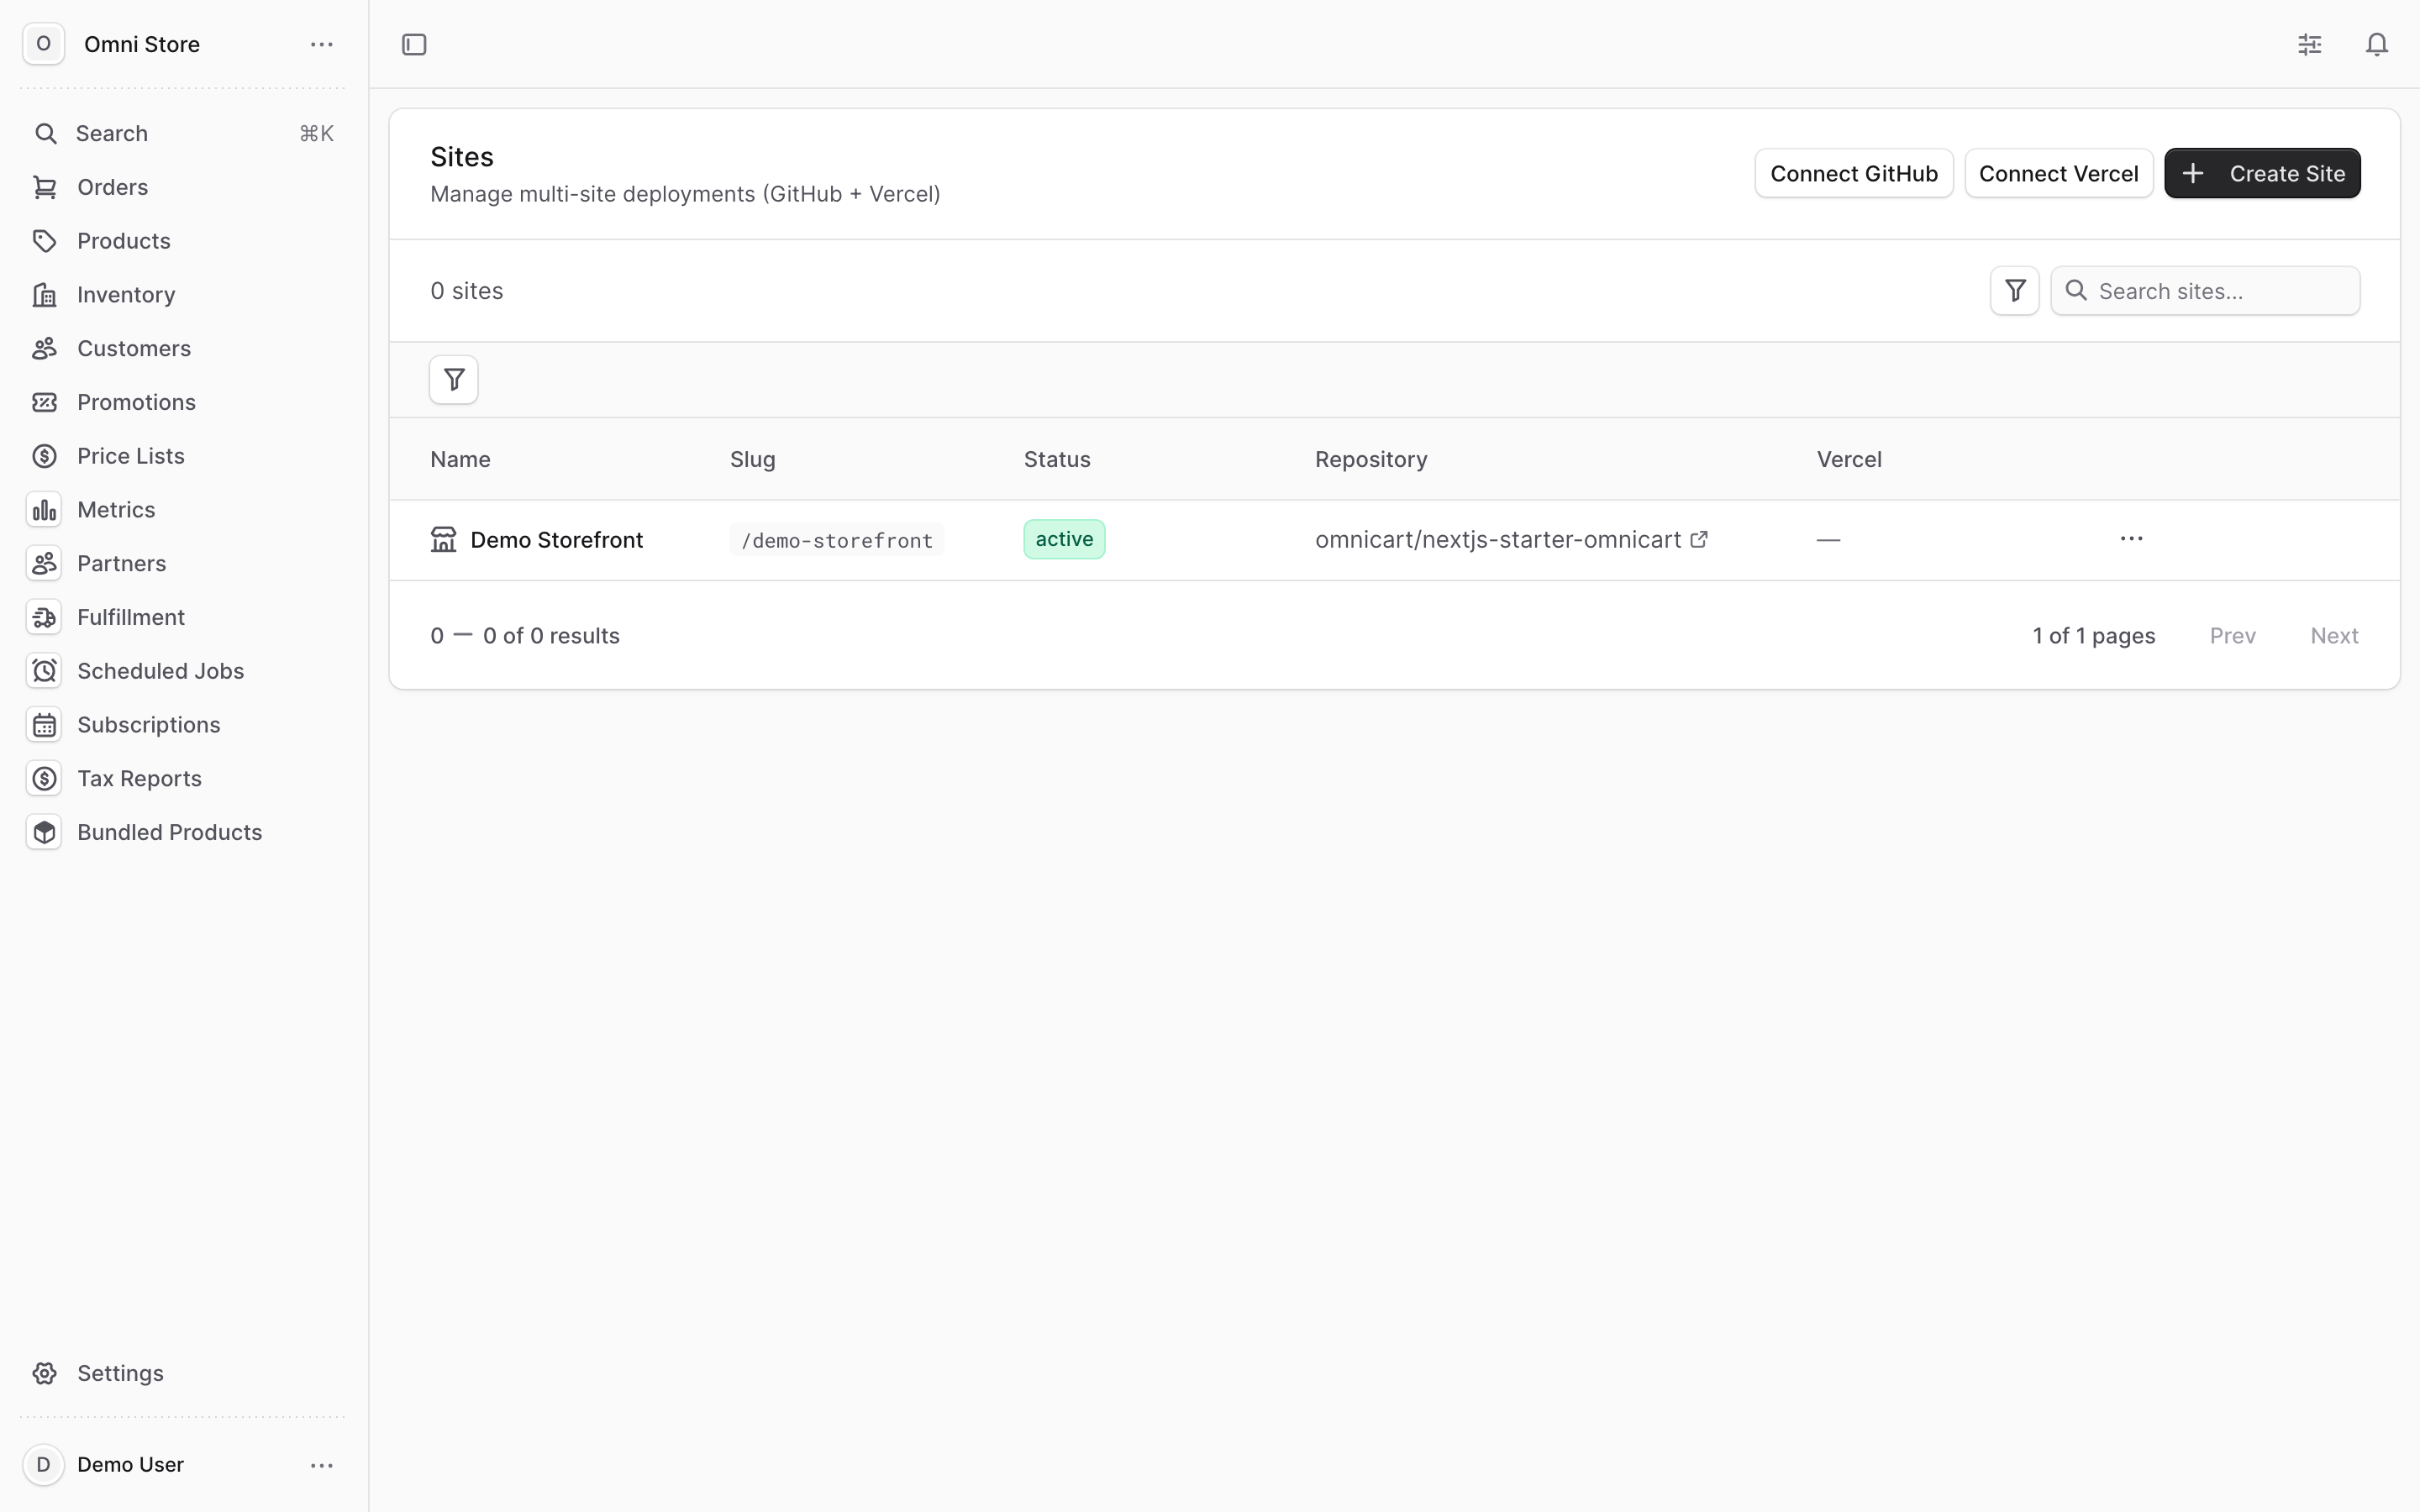Viewport: 2420px width, 1512px height.
Task: Click the Slug column header
Action: tap(753, 459)
